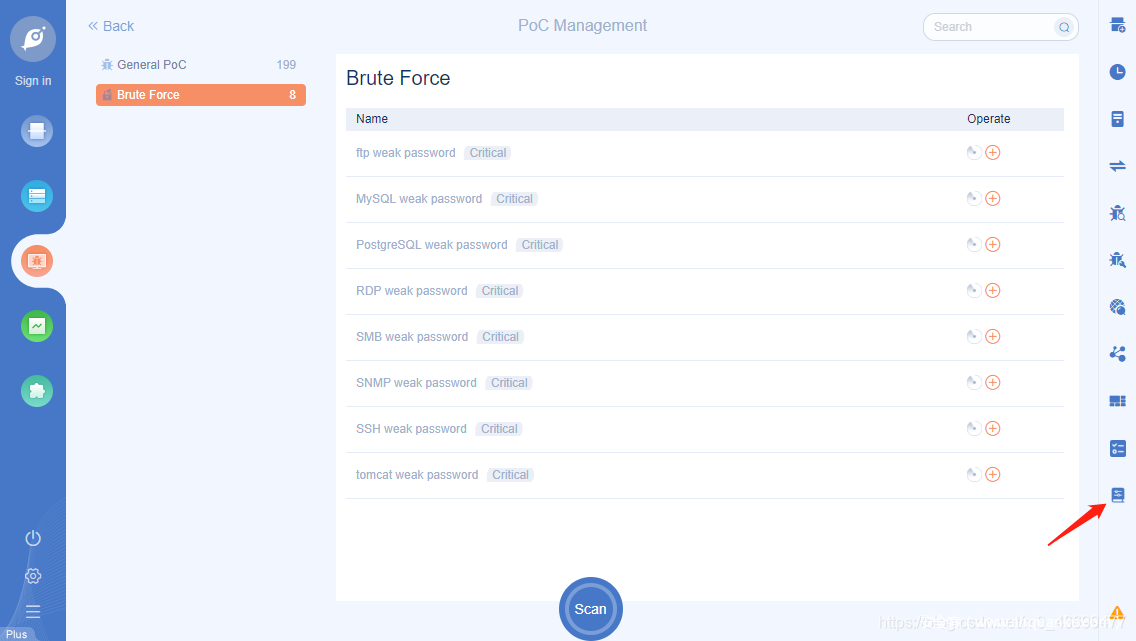Open the hamburger menu at bottom left
The height and width of the screenshot is (641, 1136).
pyautogui.click(x=33, y=611)
